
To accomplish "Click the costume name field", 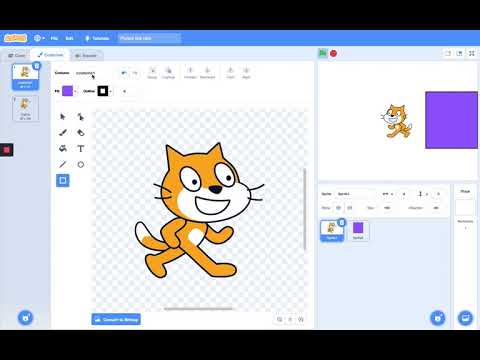I will point(94,73).
